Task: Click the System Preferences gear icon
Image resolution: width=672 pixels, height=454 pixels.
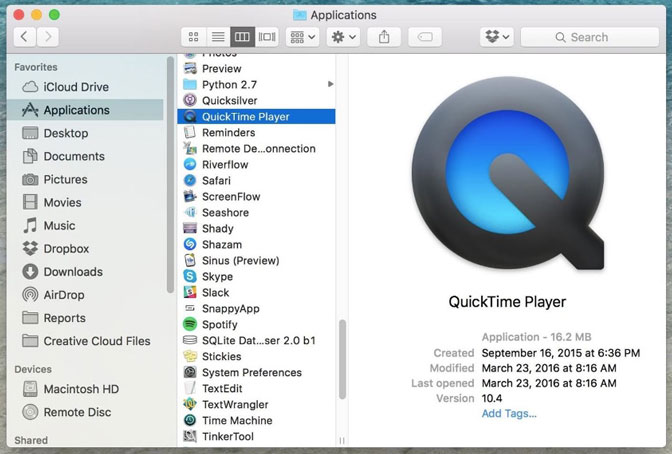Action: click(x=190, y=373)
